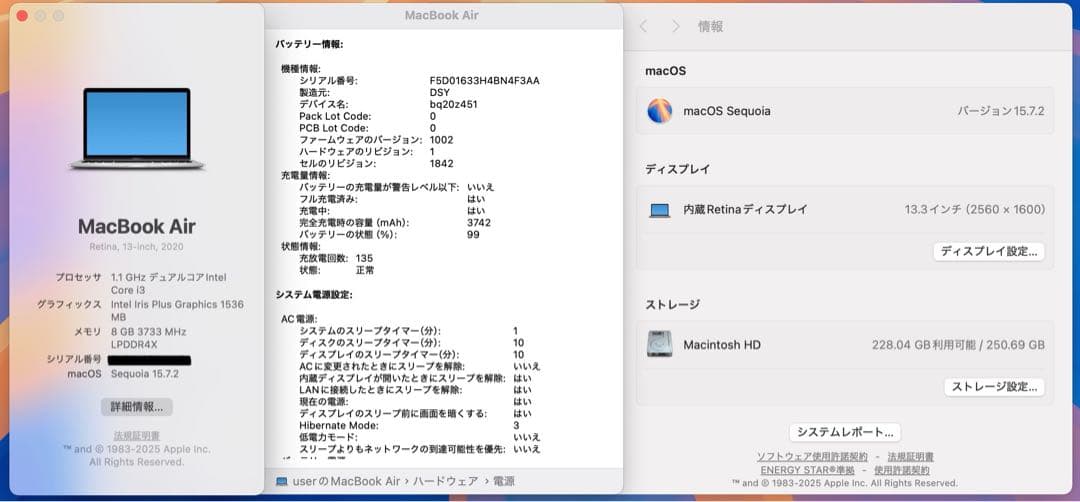Select 'userのMacBook Air' in path bar
1080x502 pixels.
[x=346, y=481]
